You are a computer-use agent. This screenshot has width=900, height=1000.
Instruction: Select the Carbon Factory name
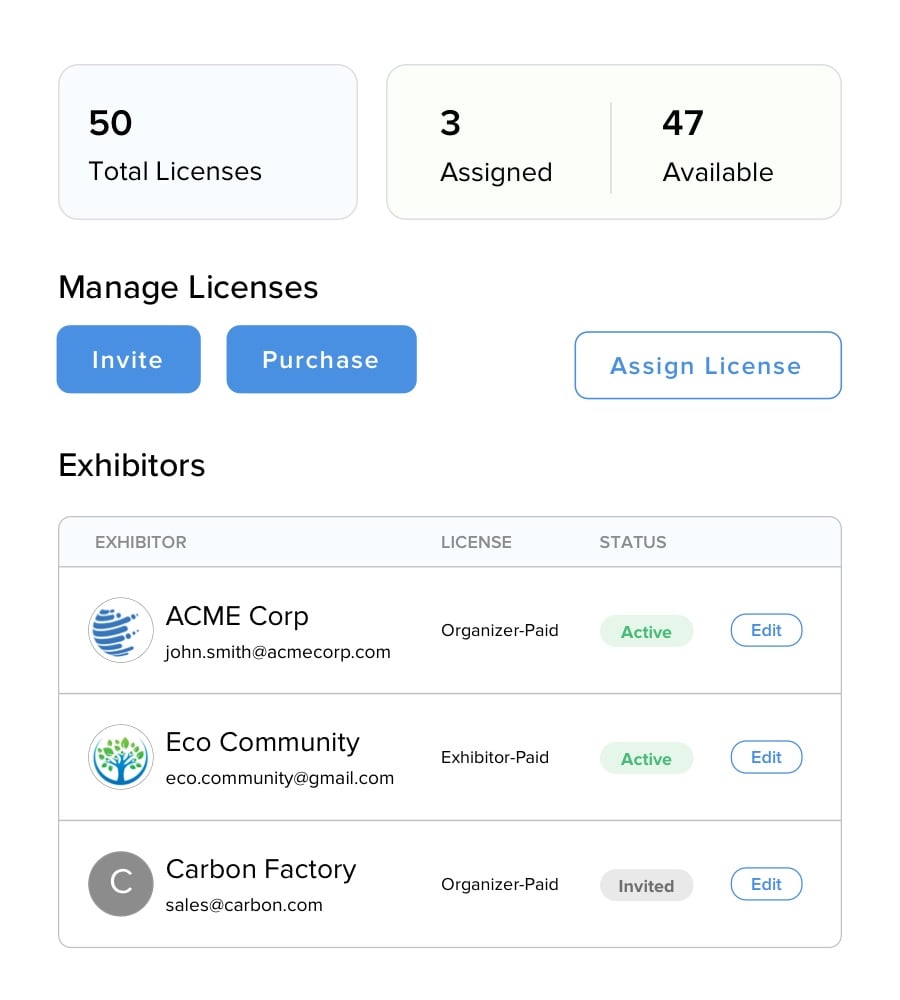[x=261, y=869]
